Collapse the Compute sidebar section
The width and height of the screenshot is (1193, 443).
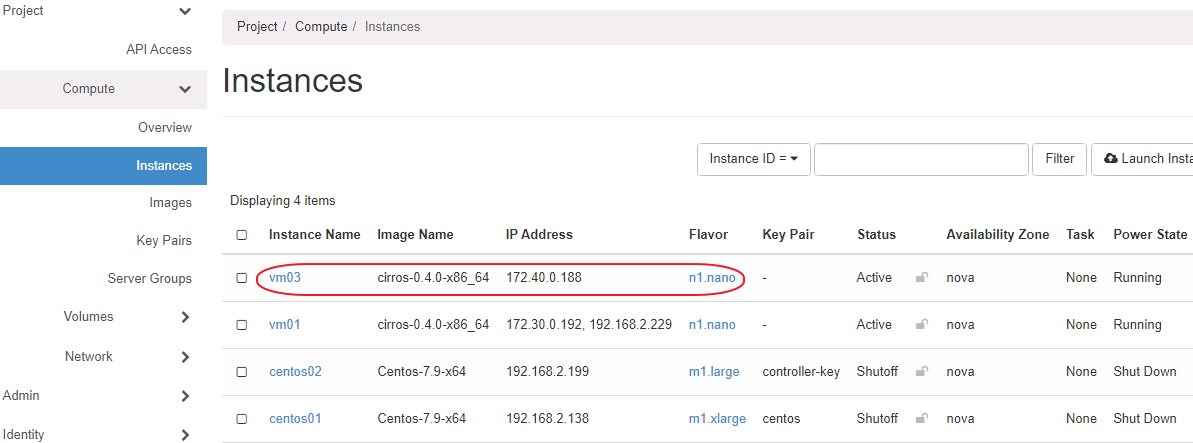[185, 89]
